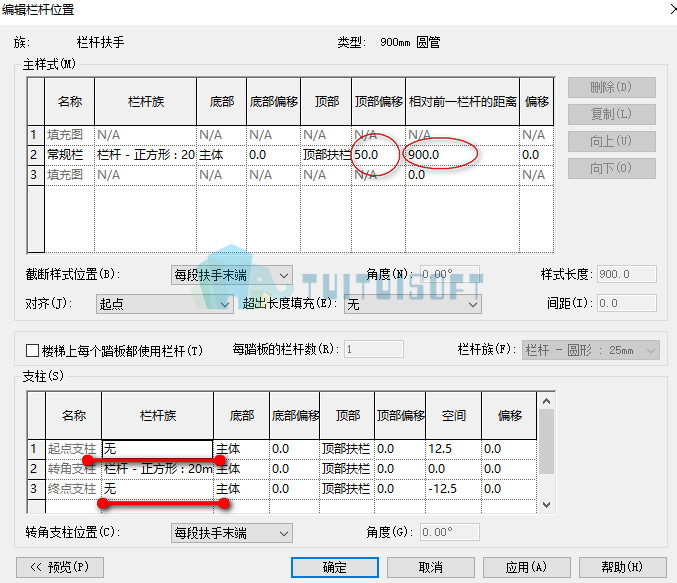Image resolution: width=677 pixels, height=583 pixels.
Task: Select 栏杆 - 正方形 : 20 cell in 主样式
Action: (145, 155)
